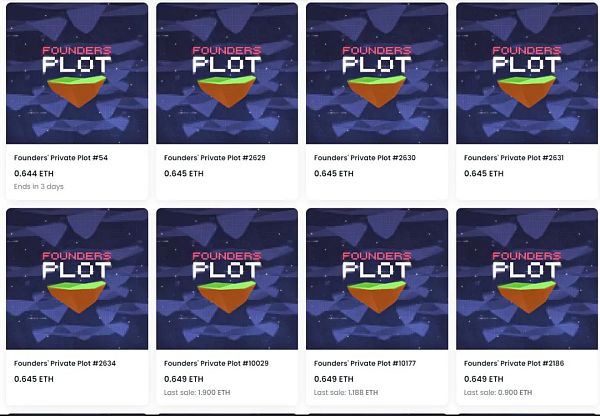The width and height of the screenshot is (600, 416).
Task: Click the "Founders' Private Plot #2631" title text
Action: click(514, 158)
